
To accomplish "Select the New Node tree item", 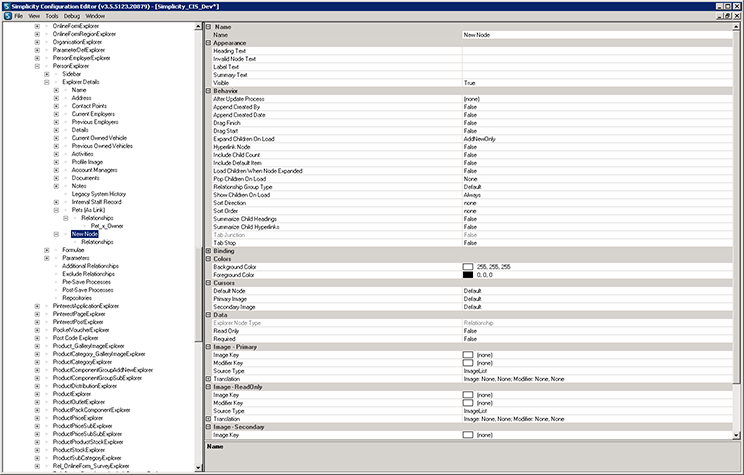I will tap(85, 234).
